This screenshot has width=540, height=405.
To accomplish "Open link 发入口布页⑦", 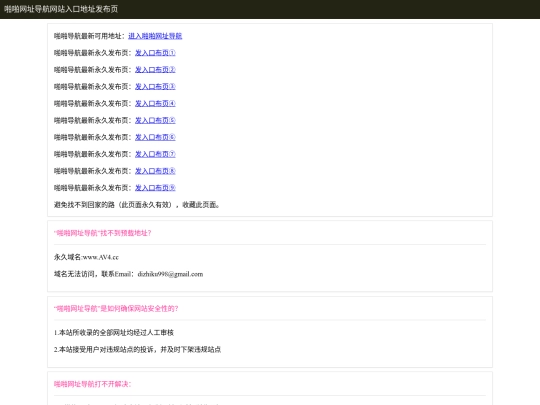I will (x=155, y=154).
